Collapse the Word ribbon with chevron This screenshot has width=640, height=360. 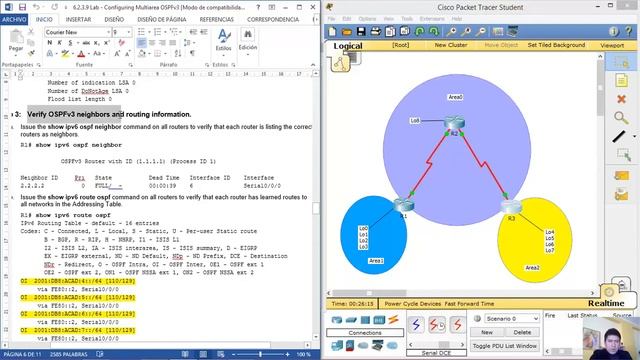(x=313, y=65)
